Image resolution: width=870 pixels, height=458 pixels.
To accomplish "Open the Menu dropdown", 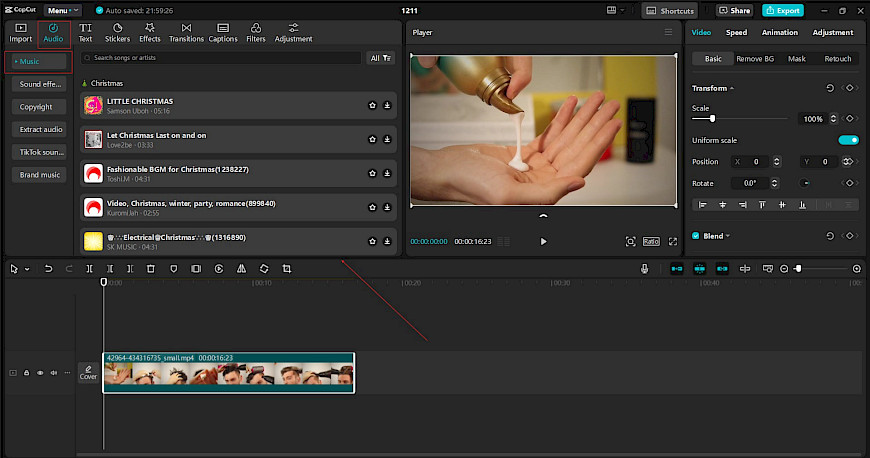I will 62,11.
